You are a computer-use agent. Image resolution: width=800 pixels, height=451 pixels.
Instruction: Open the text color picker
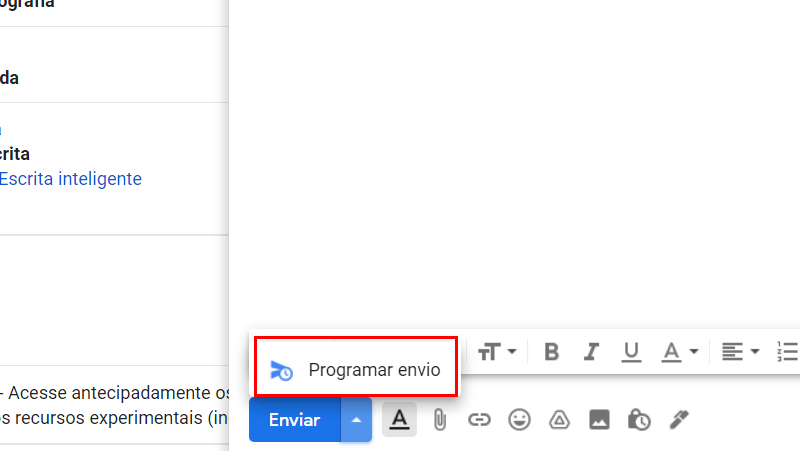point(680,352)
